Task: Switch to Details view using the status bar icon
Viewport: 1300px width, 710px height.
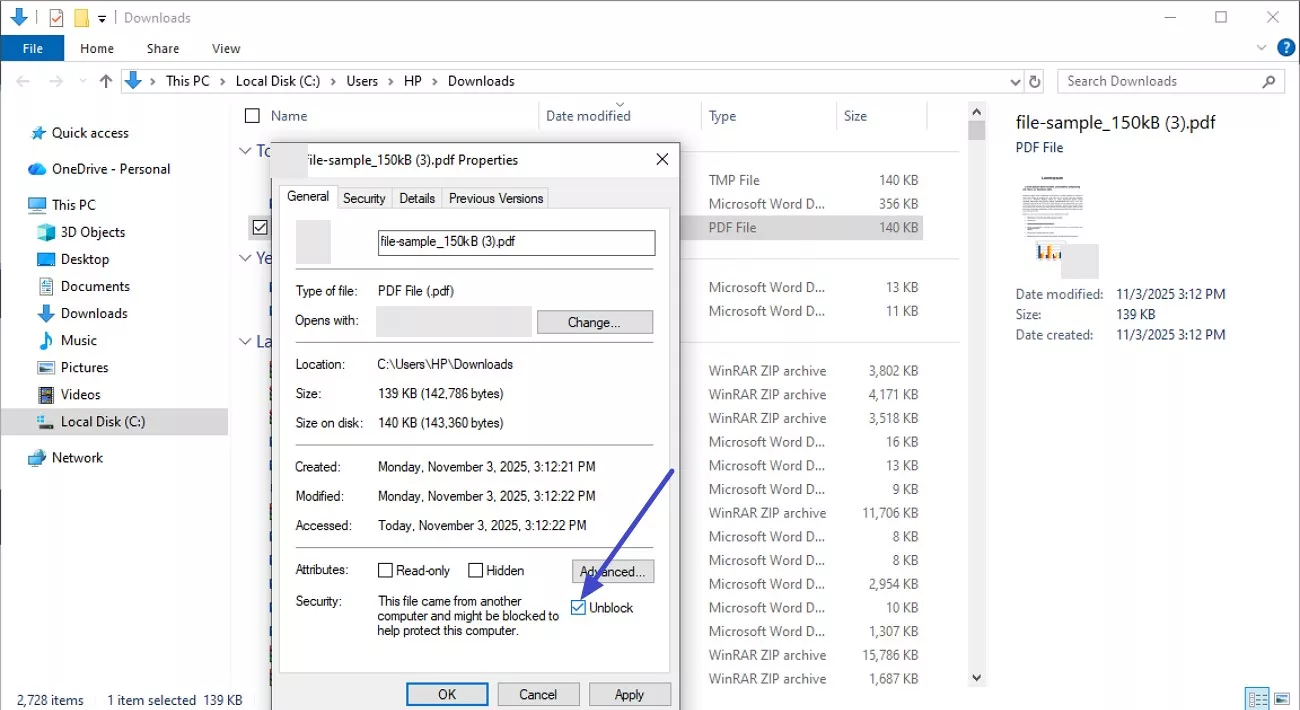Action: click(x=1256, y=697)
